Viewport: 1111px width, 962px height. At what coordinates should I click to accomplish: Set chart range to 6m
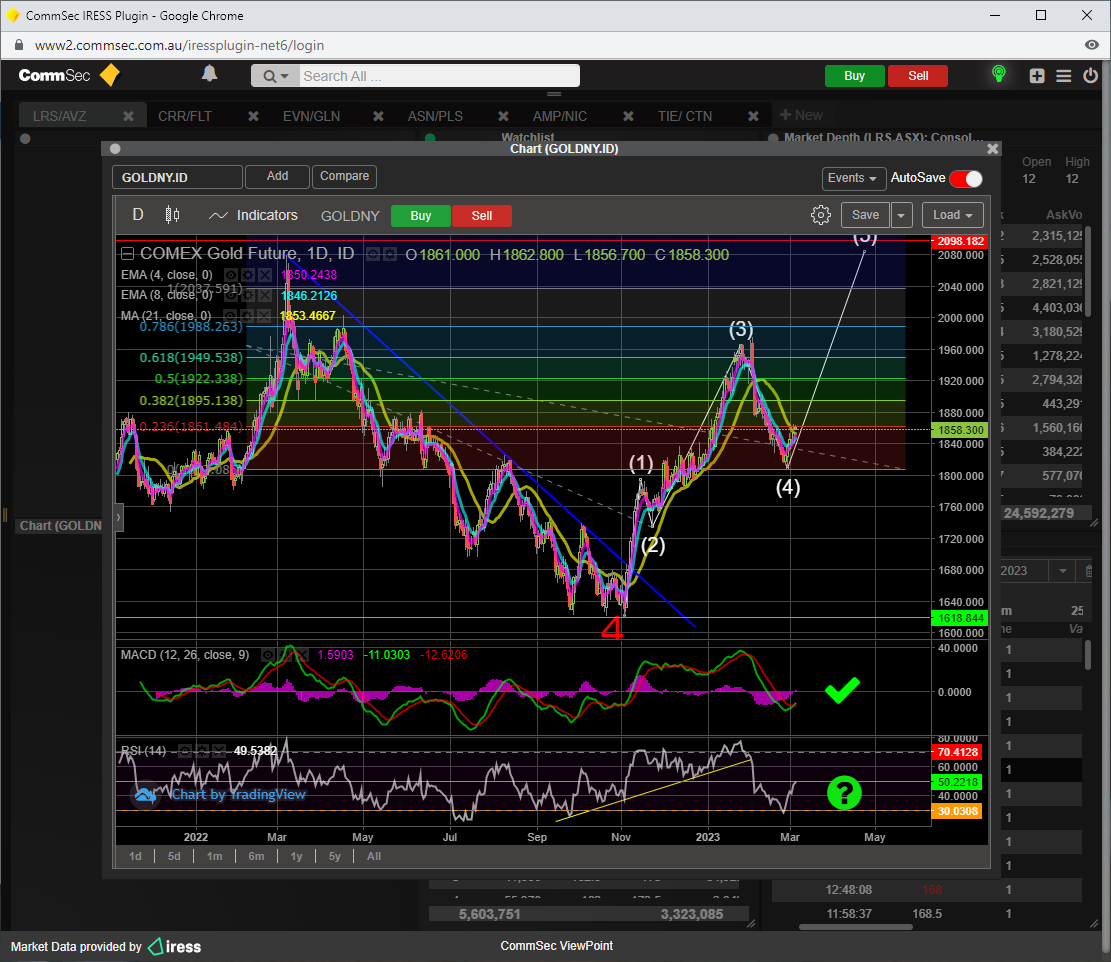tap(256, 856)
